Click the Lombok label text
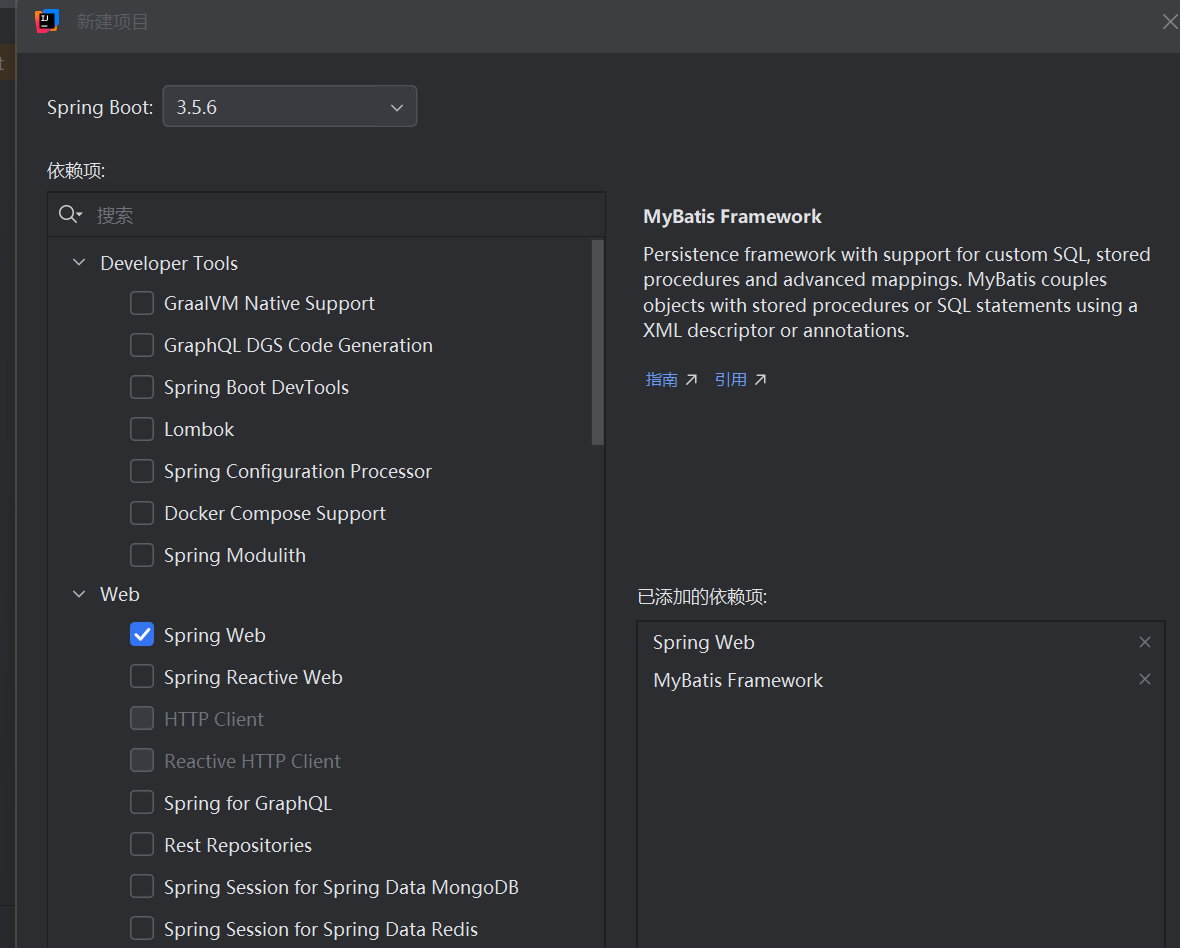The height and width of the screenshot is (948, 1180). click(x=199, y=430)
